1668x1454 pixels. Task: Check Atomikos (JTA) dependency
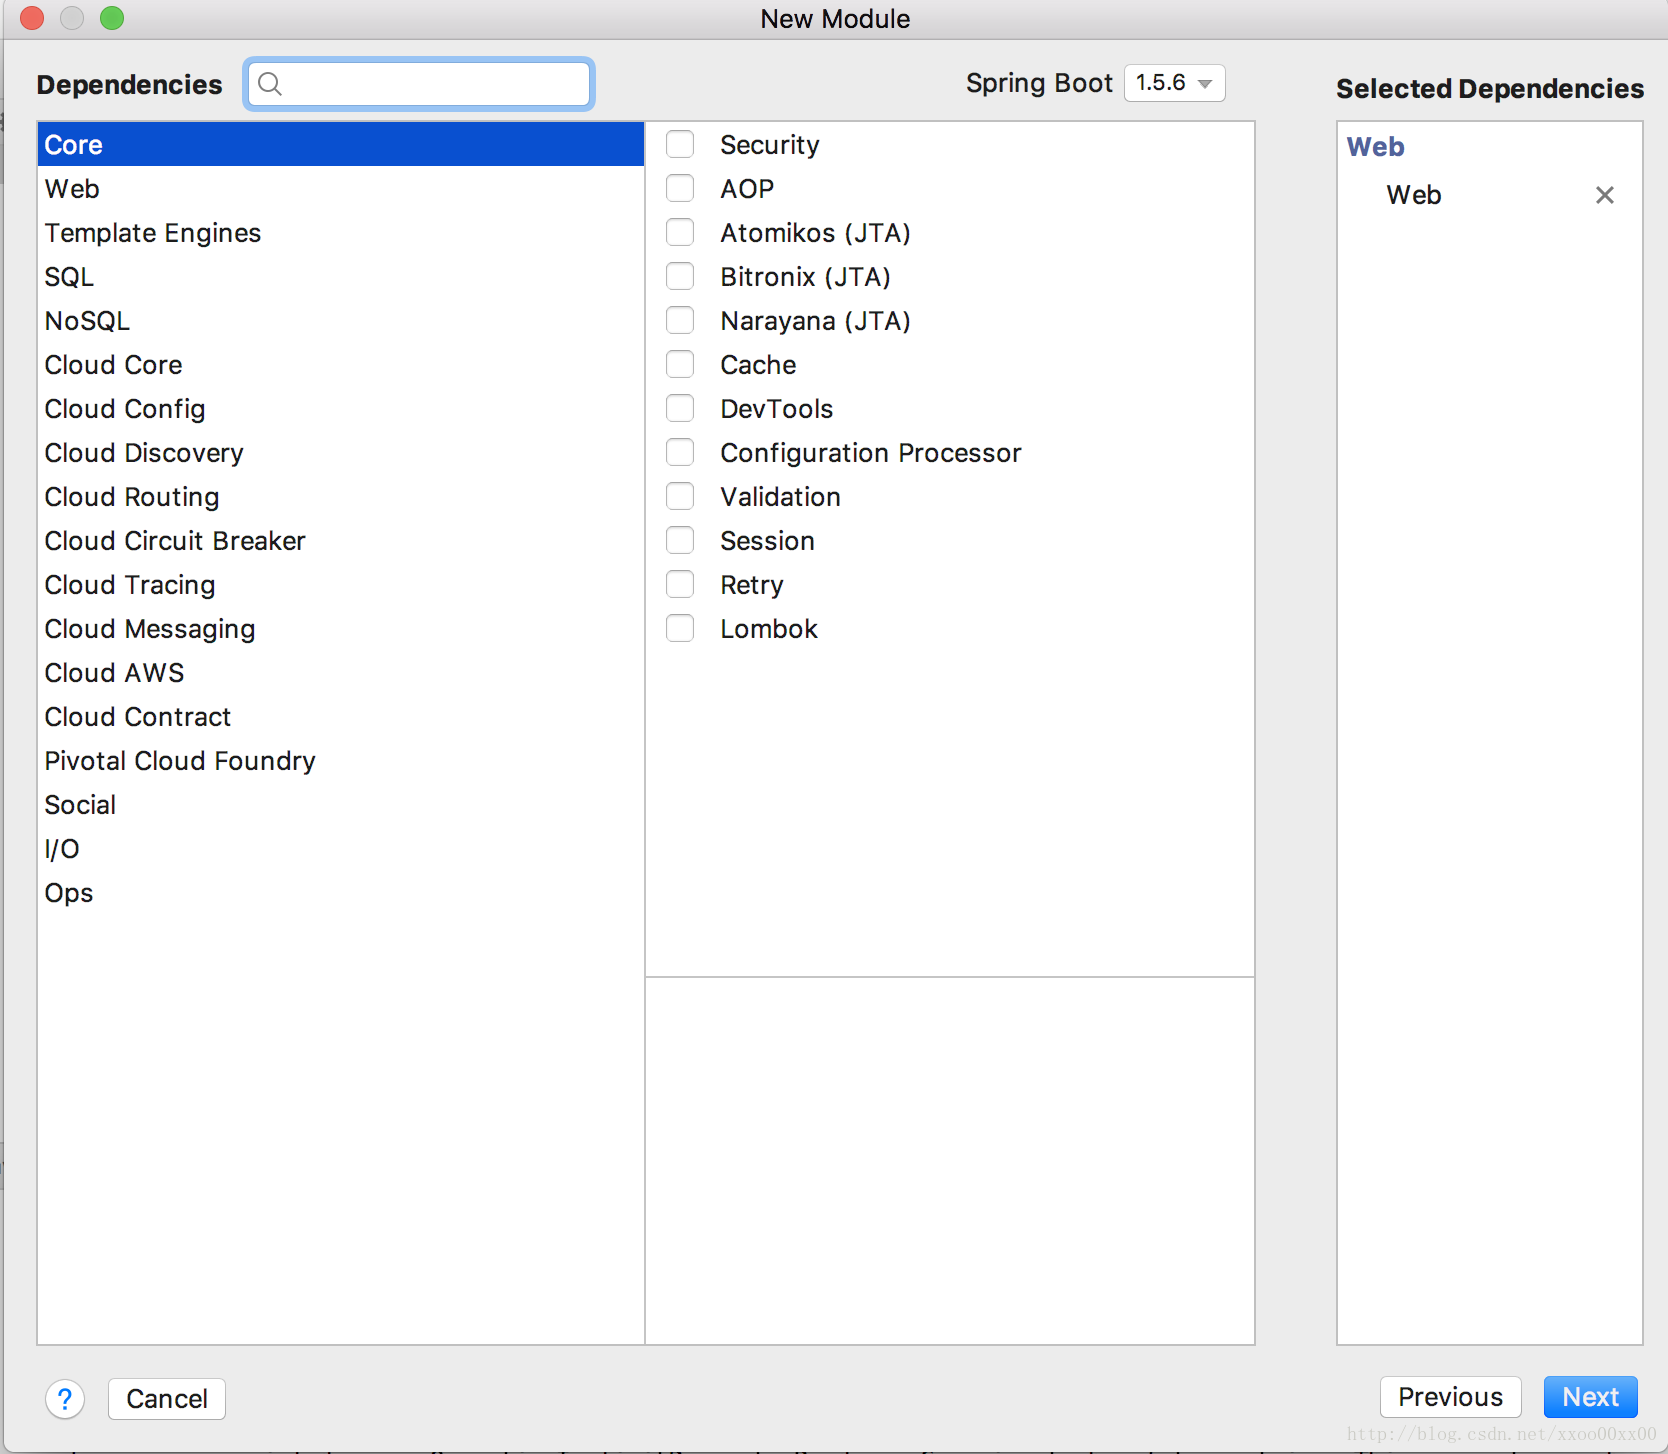point(680,232)
